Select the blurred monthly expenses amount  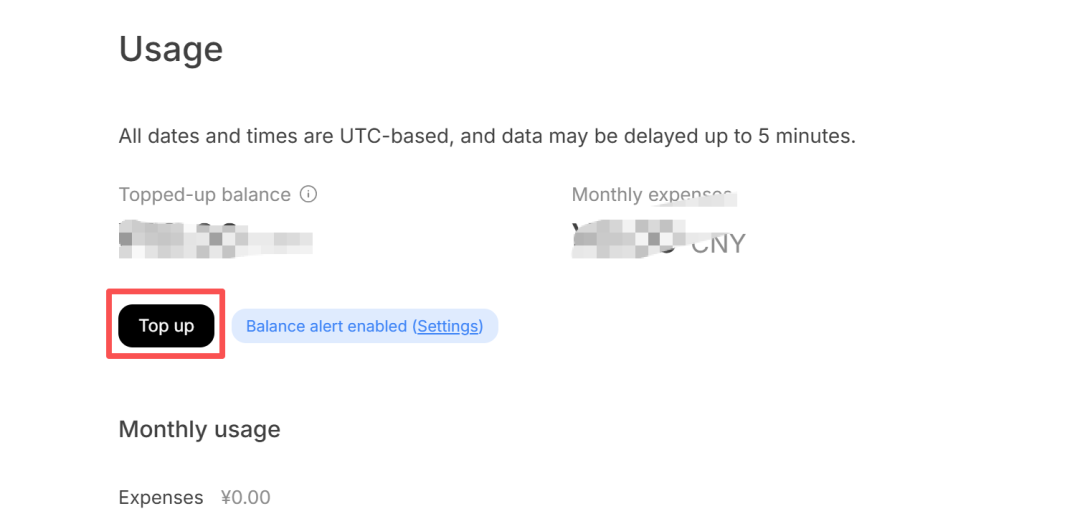coord(628,239)
